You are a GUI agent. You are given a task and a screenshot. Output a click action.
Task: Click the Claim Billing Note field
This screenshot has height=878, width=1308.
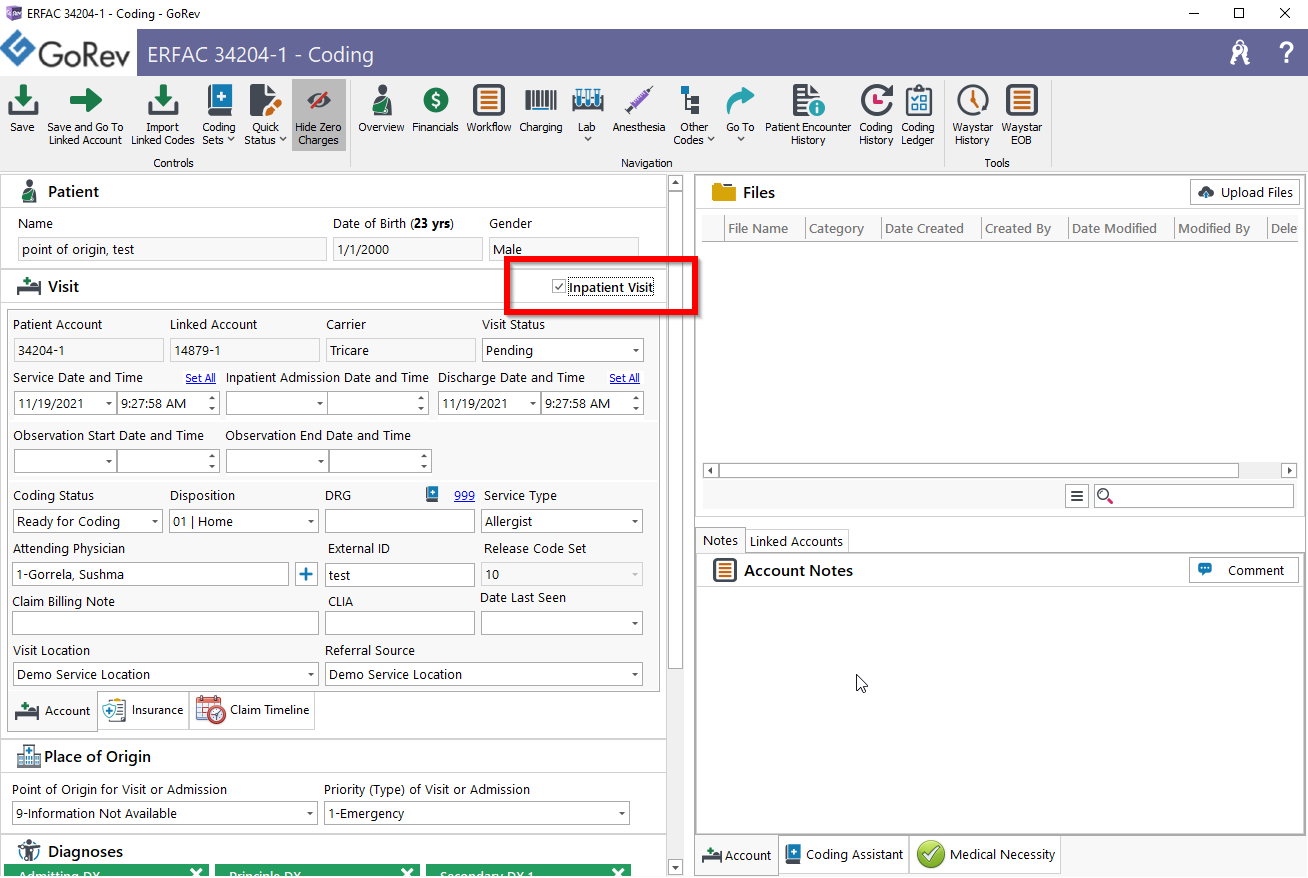165,623
